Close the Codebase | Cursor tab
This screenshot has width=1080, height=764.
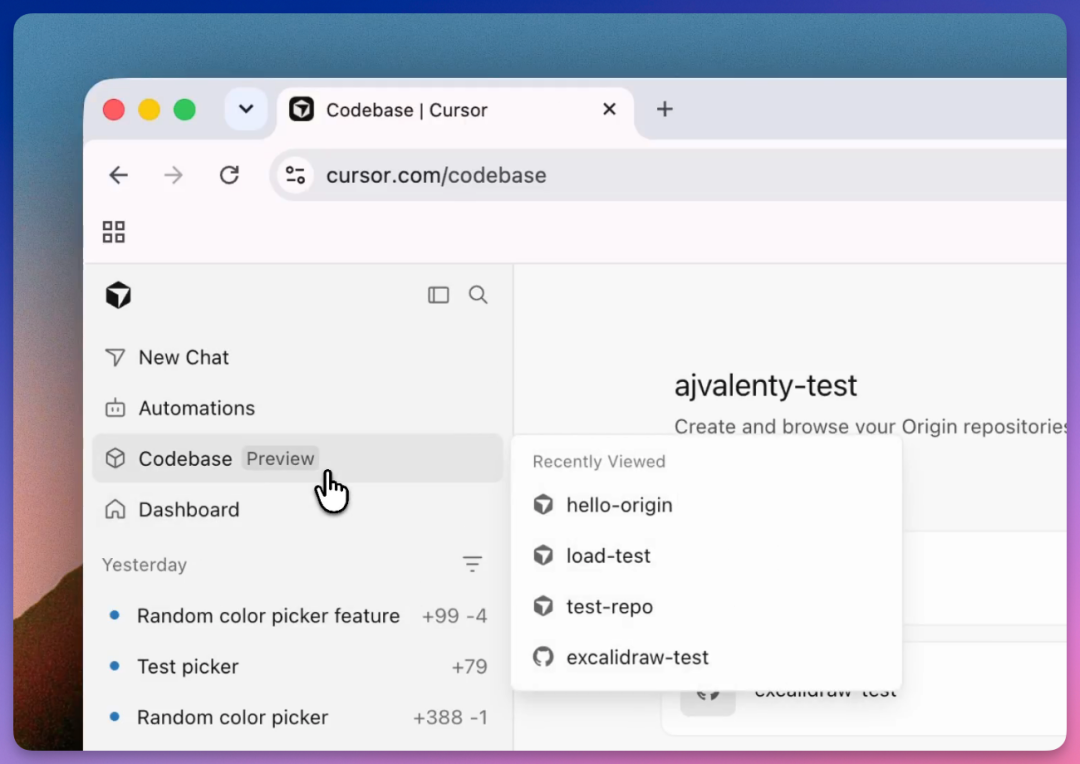[x=609, y=109]
